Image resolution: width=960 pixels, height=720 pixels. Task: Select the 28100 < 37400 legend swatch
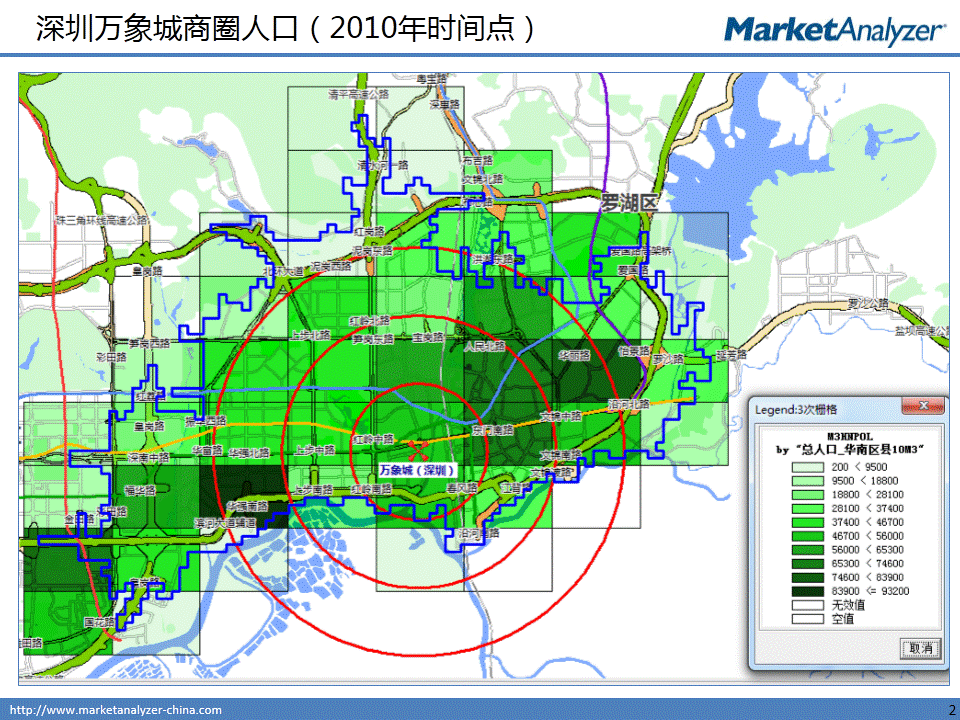point(810,508)
